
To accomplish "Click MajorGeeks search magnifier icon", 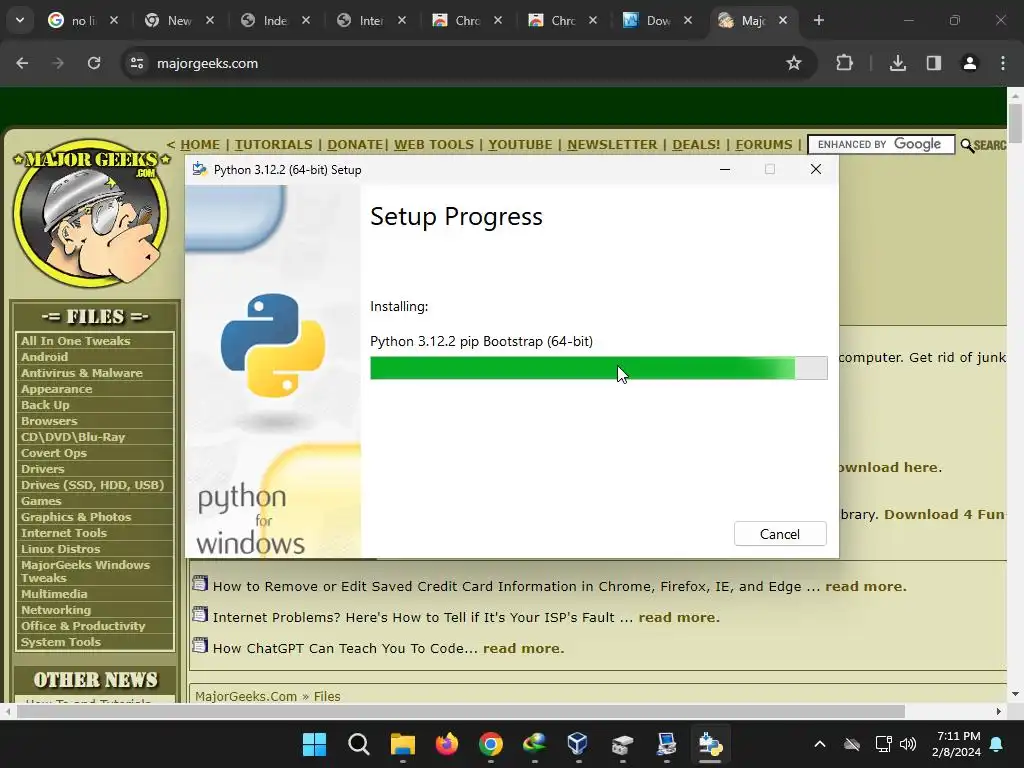I will click(x=967, y=145).
